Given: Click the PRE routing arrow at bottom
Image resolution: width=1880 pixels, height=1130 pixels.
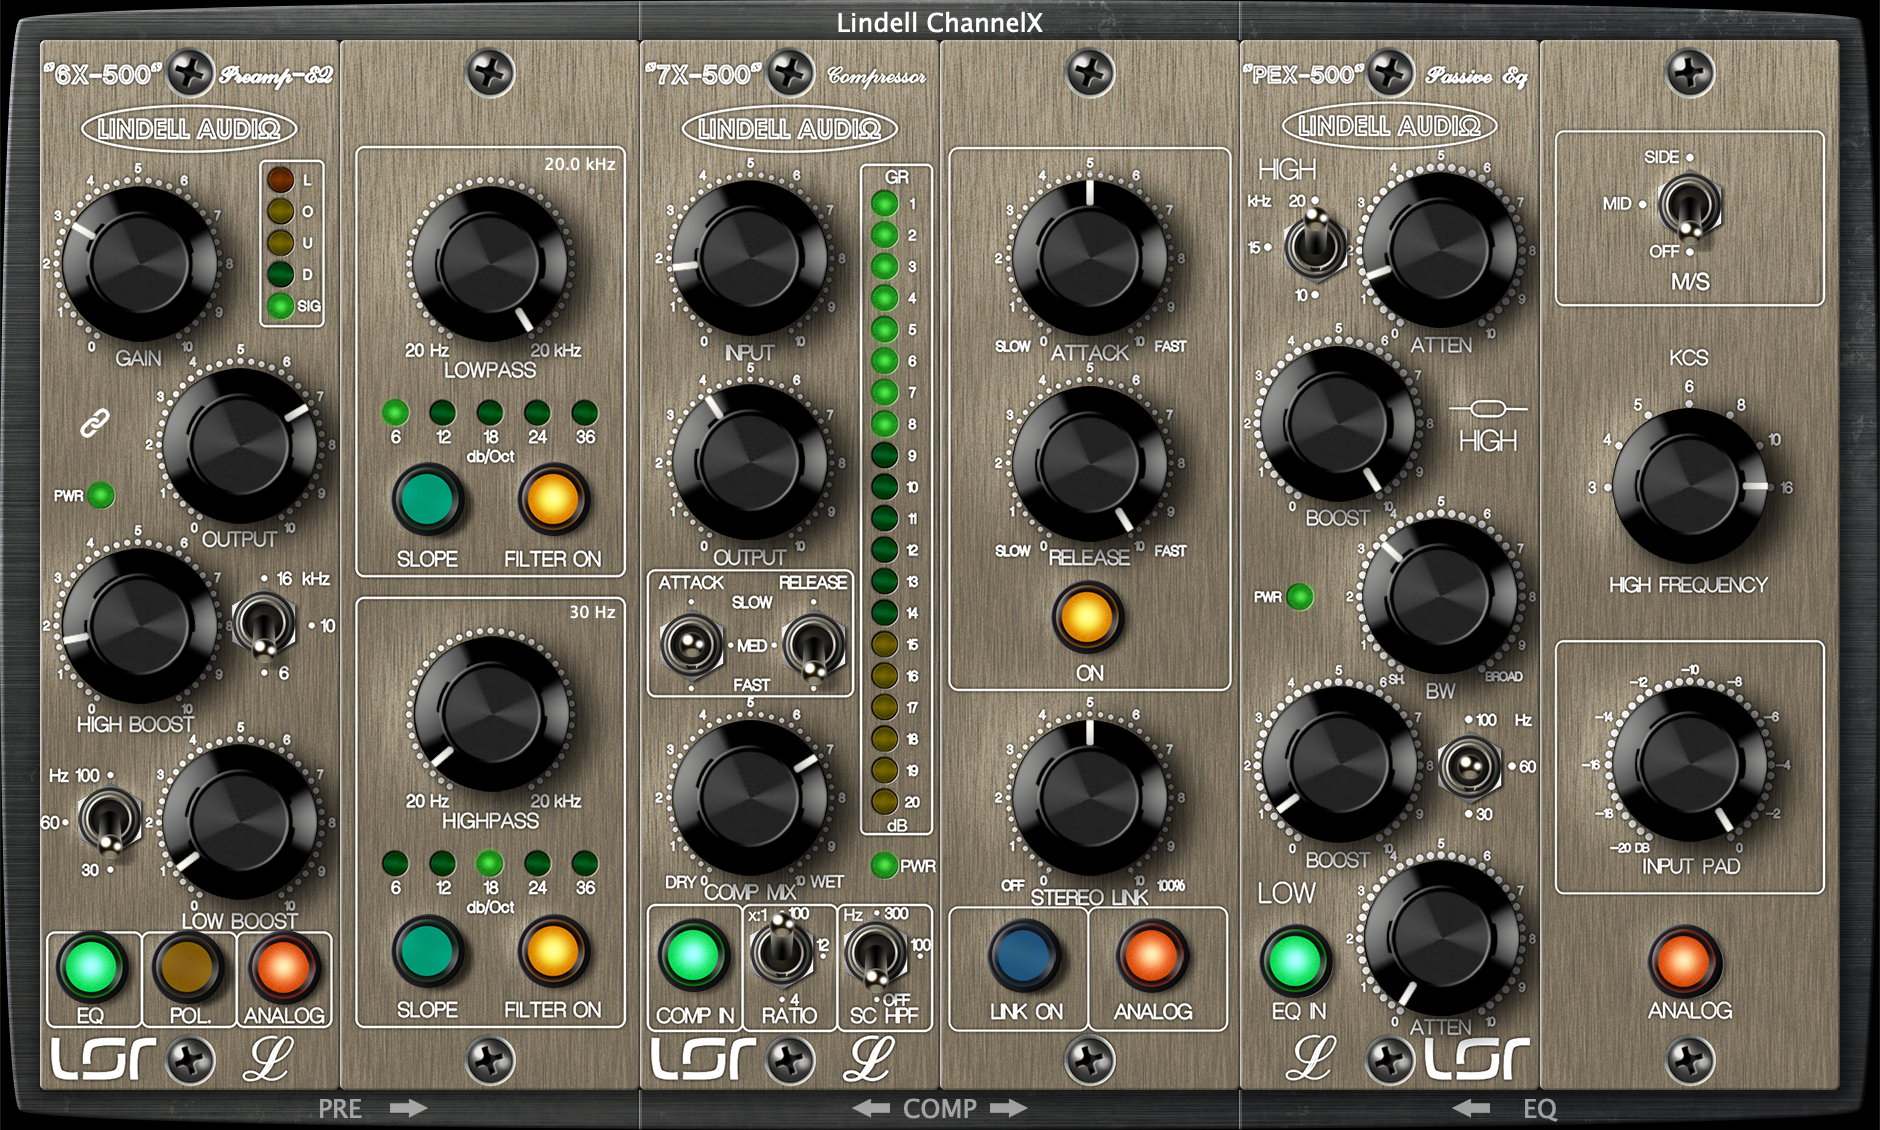Looking at the screenshot, I should (406, 1108).
